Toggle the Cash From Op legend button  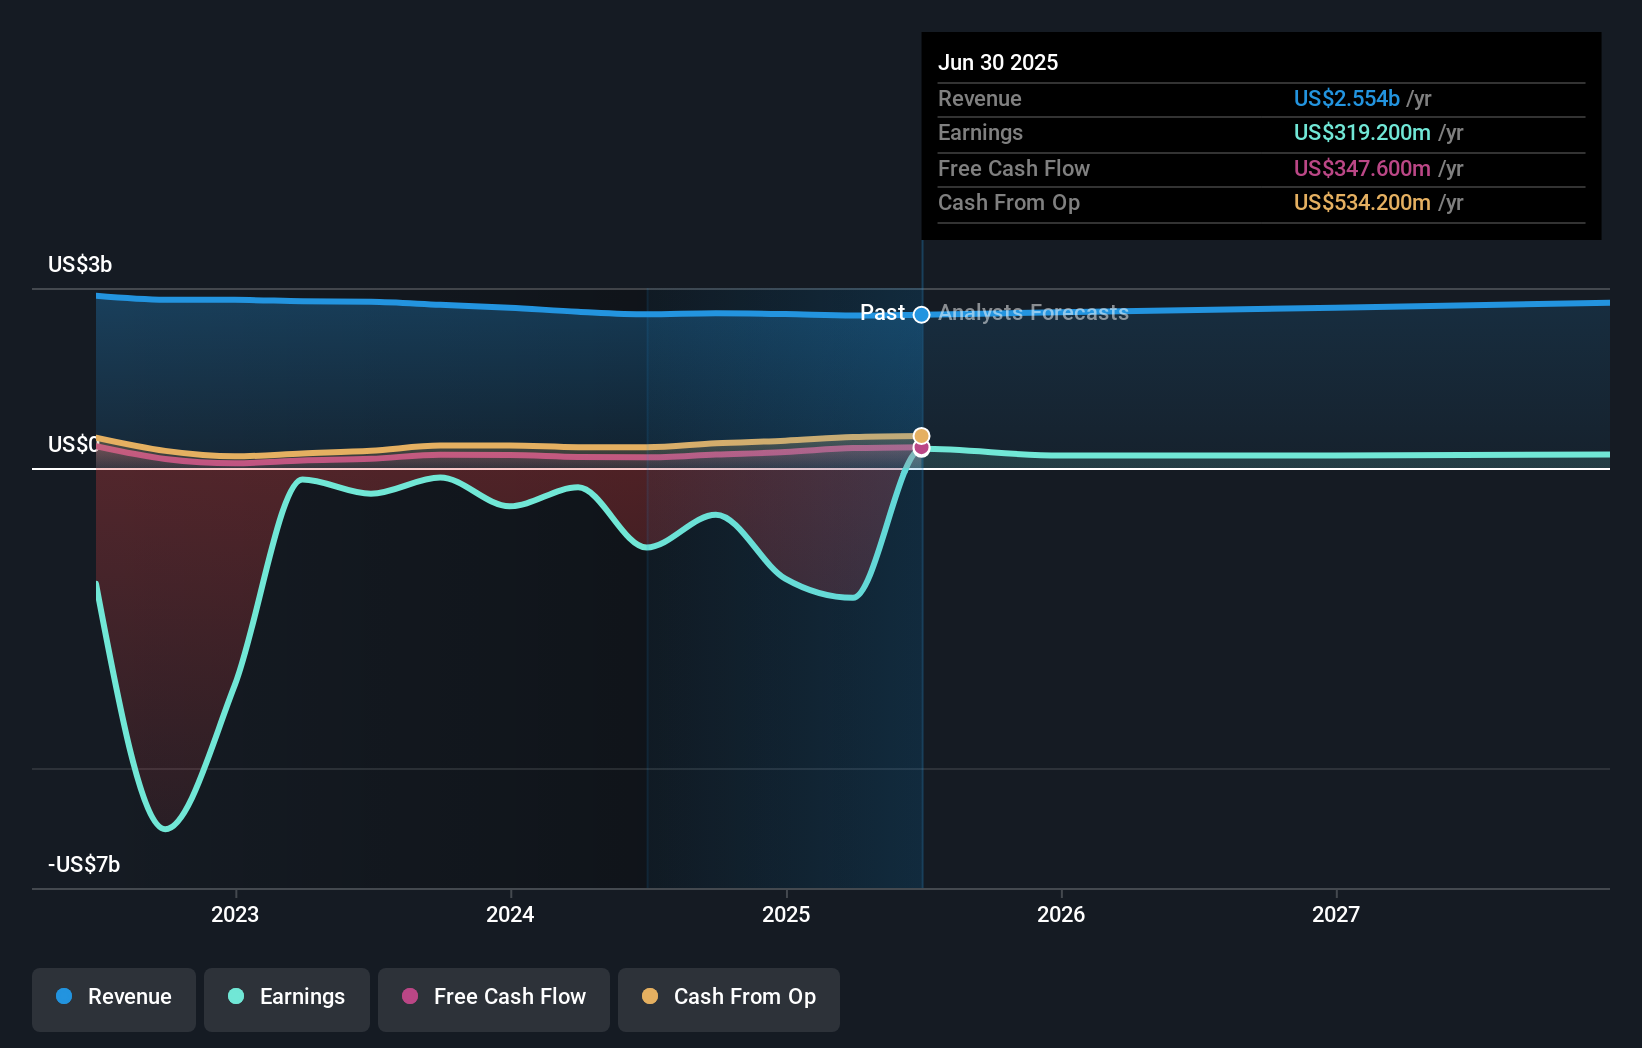click(729, 999)
